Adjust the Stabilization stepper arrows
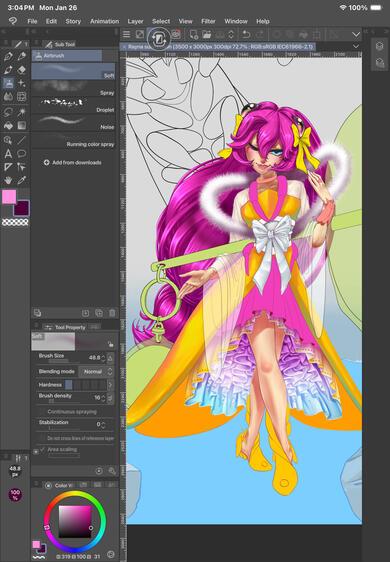Screen dimensions: 390x562 coord(104,424)
